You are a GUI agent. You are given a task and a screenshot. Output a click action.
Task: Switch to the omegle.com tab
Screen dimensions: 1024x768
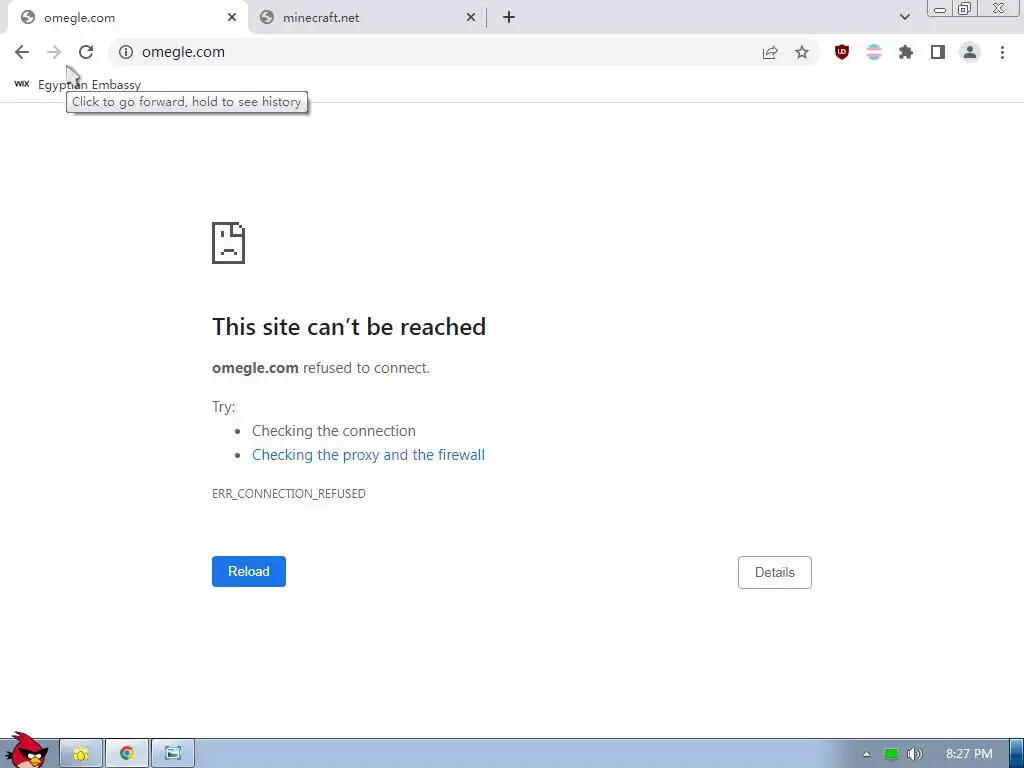tap(127, 18)
